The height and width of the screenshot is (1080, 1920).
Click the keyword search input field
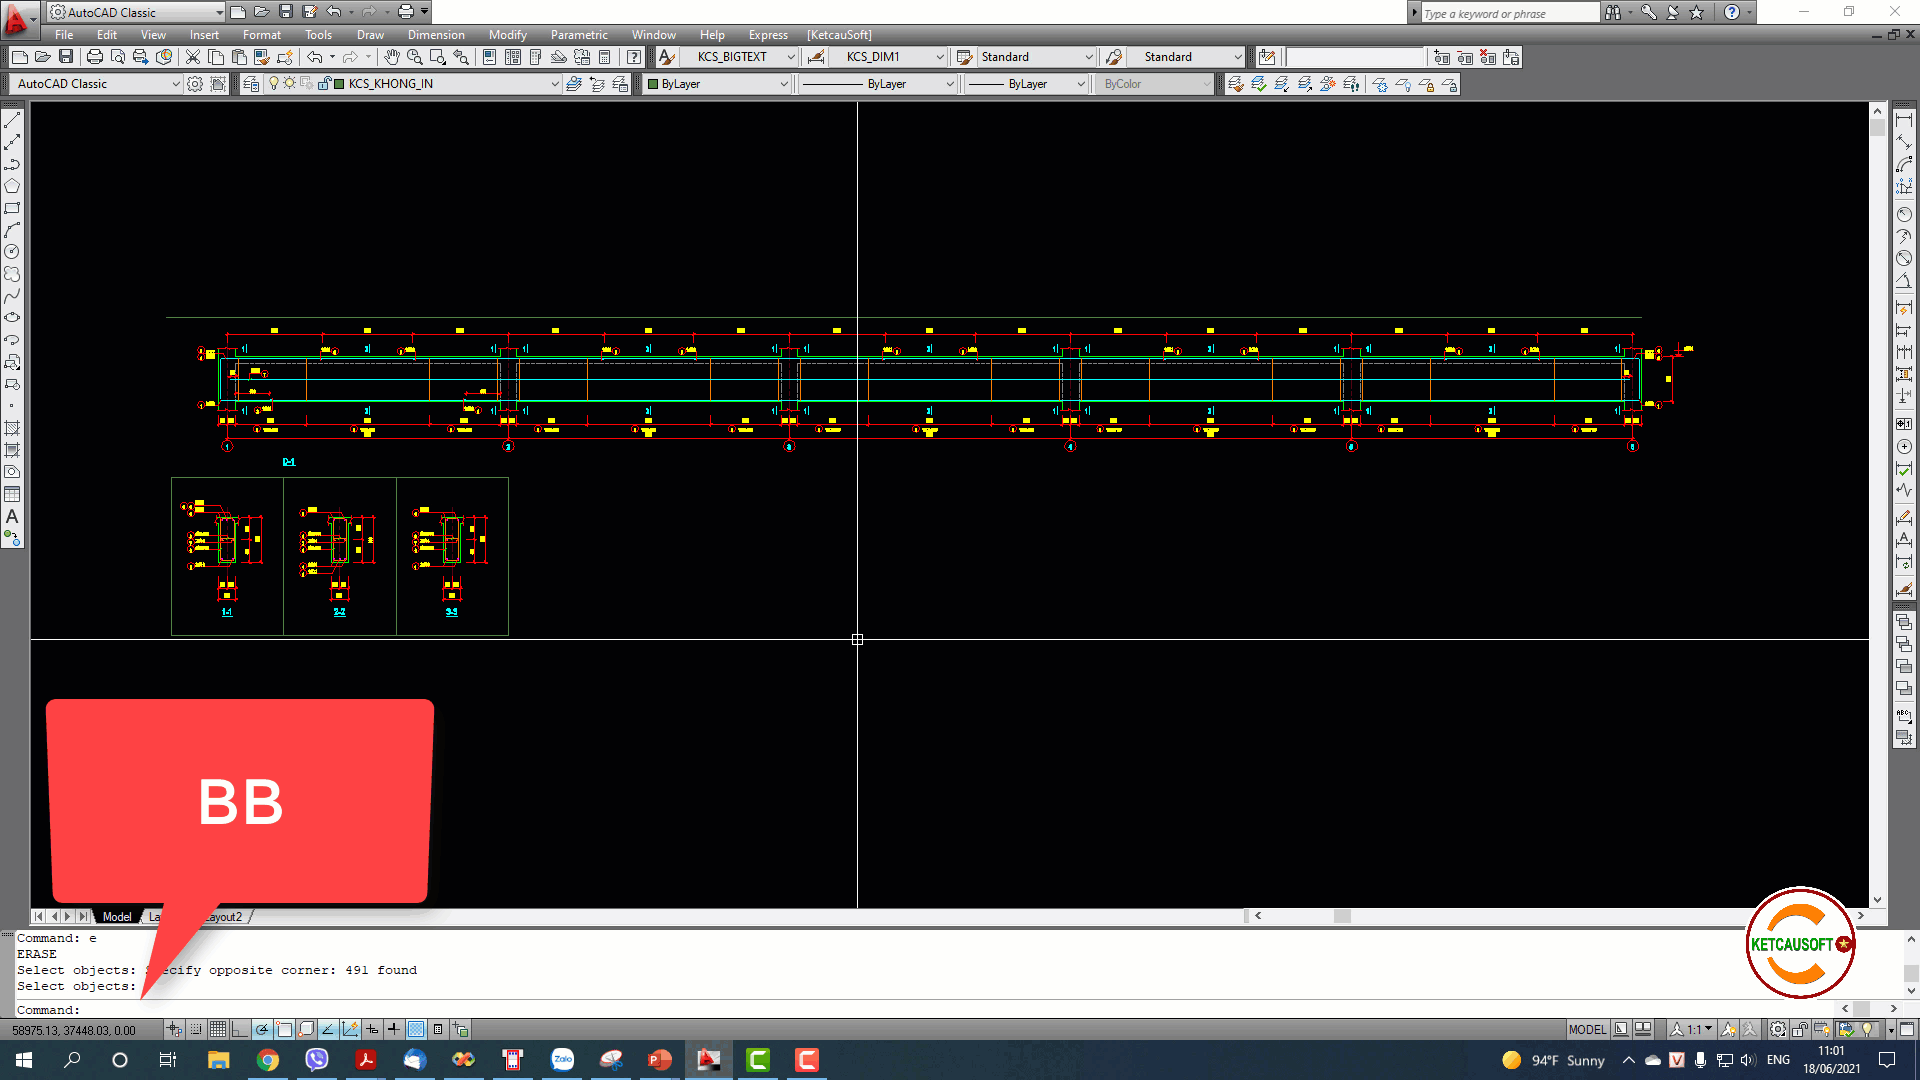coord(1510,13)
